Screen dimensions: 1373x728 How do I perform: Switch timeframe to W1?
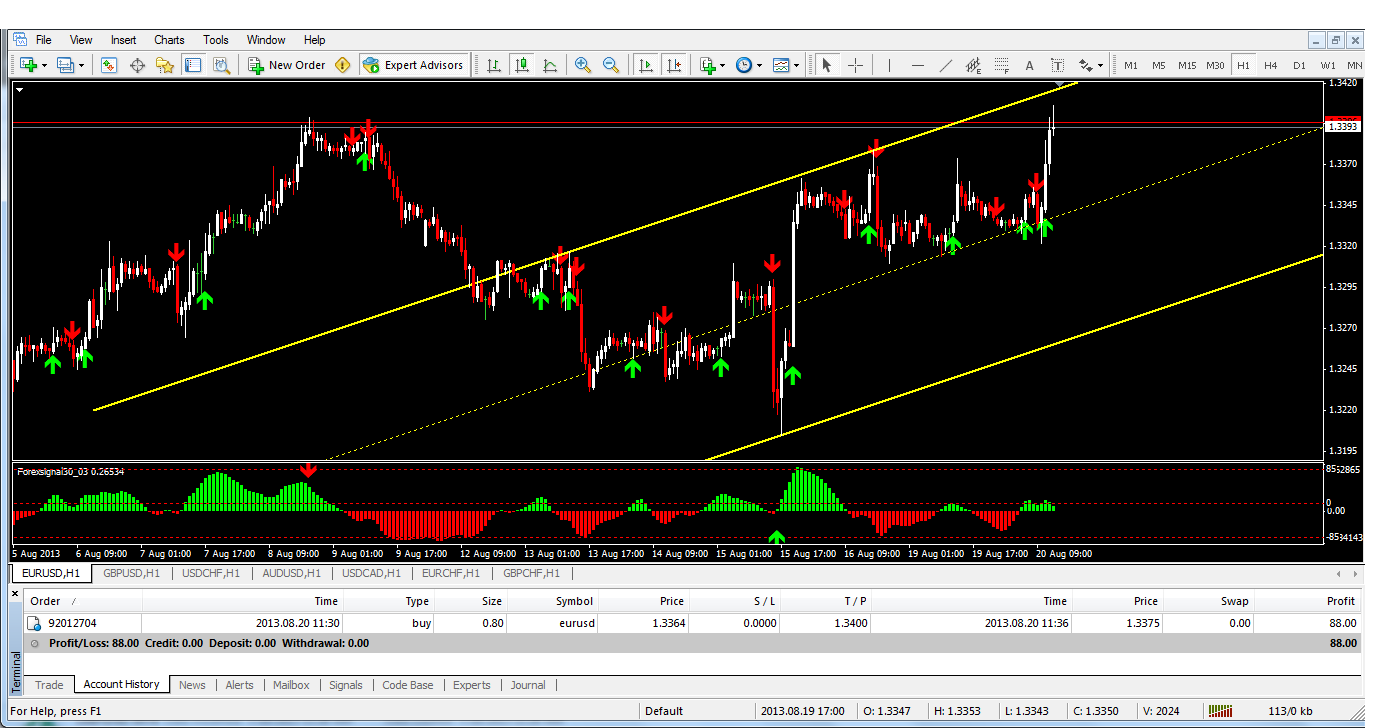point(1328,65)
